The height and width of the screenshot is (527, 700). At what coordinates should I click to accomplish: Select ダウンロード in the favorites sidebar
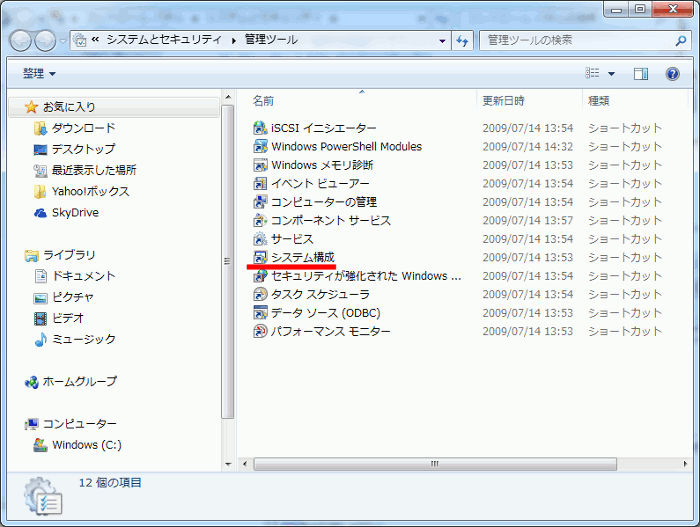(82, 128)
